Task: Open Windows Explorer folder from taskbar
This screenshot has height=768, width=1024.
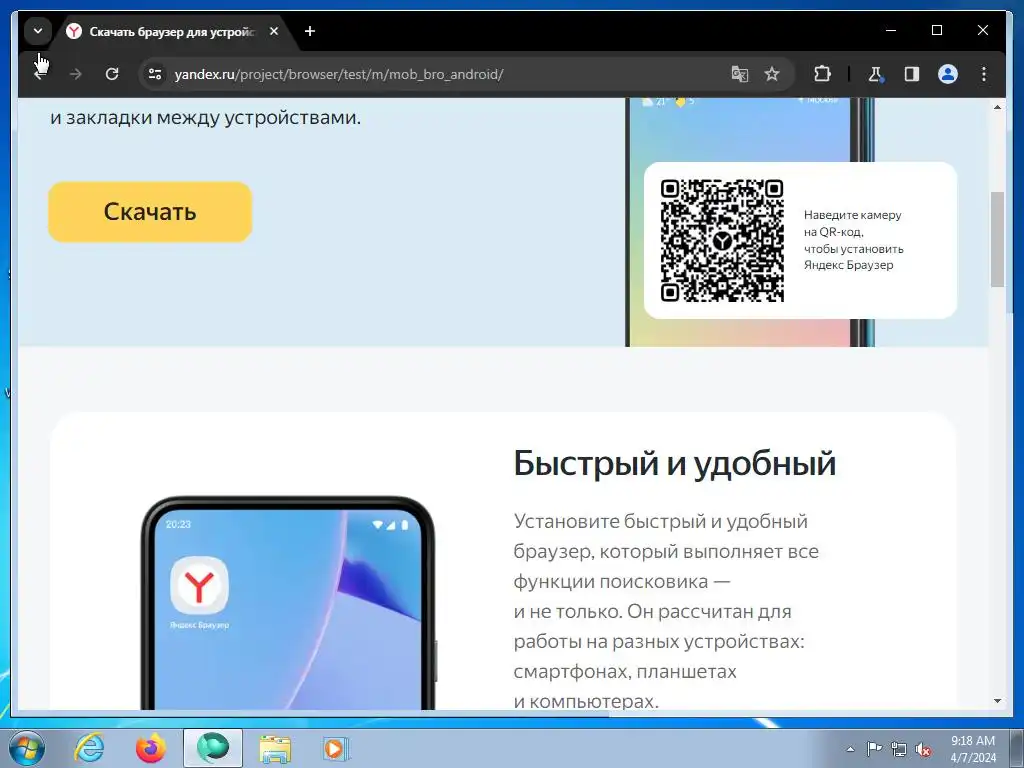Action: pos(275,748)
